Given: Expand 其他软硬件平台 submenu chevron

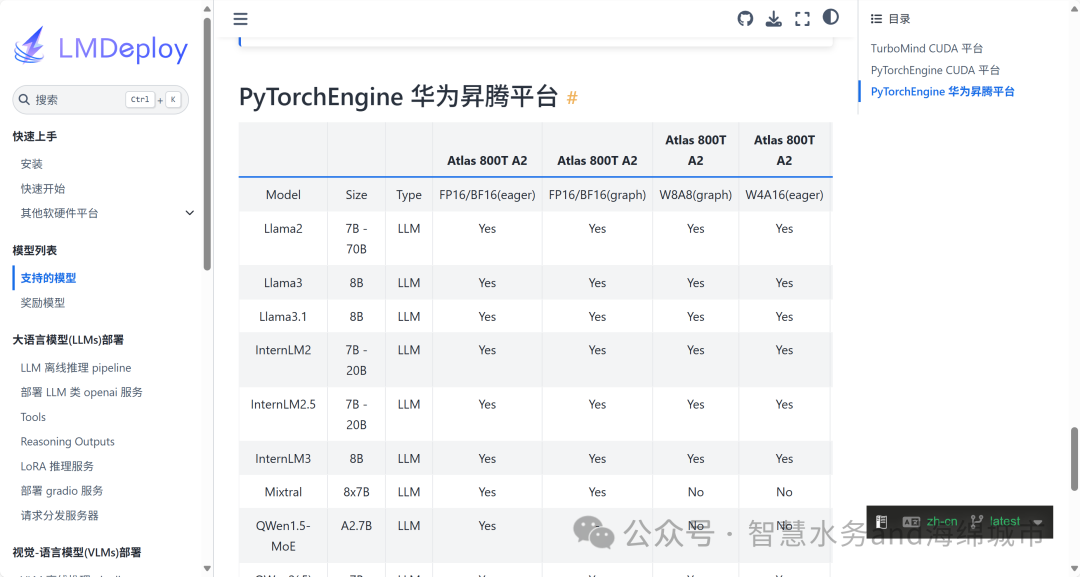Looking at the screenshot, I should [x=189, y=213].
